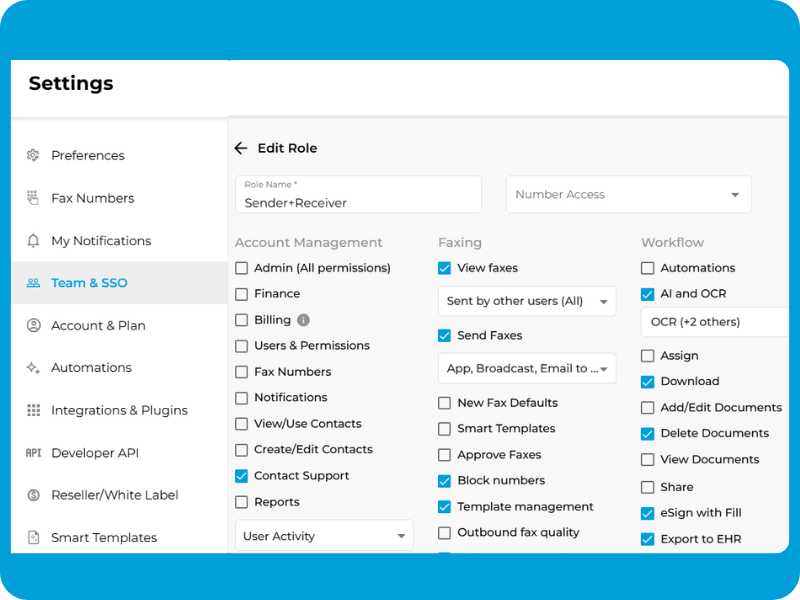
Task: Expand the Sent by other users dropdown
Action: [526, 301]
